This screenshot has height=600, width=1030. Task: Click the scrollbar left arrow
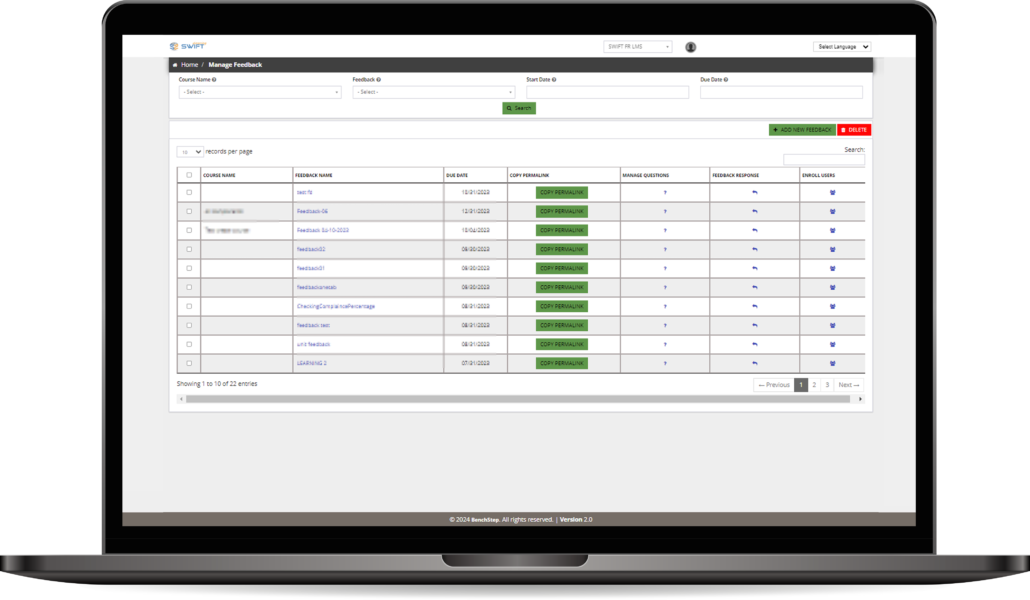pyautogui.click(x=181, y=399)
